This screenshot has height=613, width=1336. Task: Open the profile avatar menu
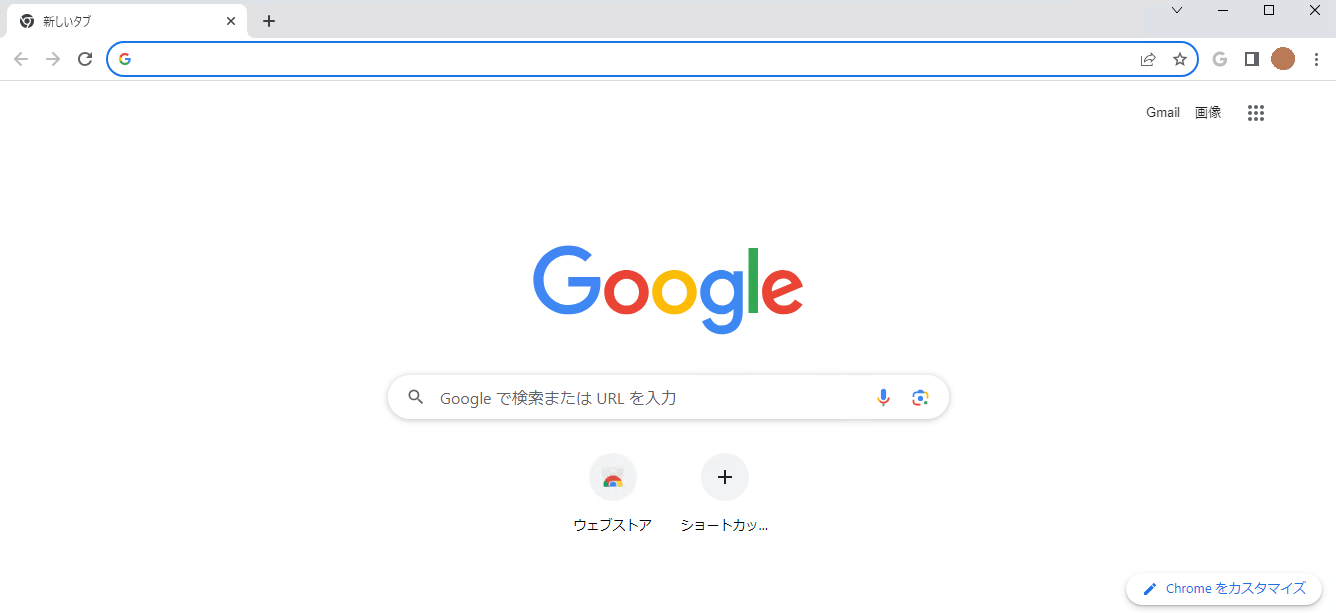coord(1283,59)
